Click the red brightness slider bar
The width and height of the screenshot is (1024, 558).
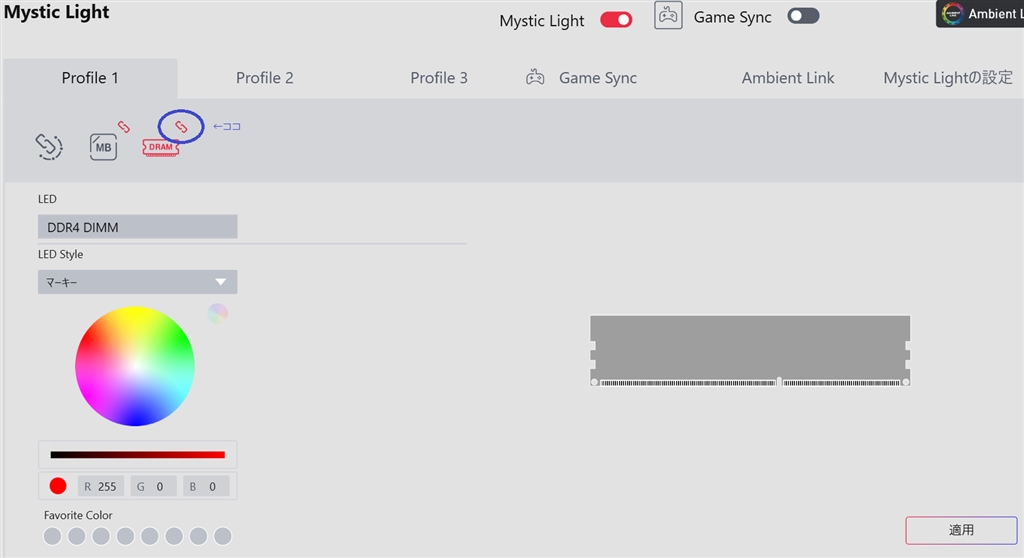(x=137, y=455)
